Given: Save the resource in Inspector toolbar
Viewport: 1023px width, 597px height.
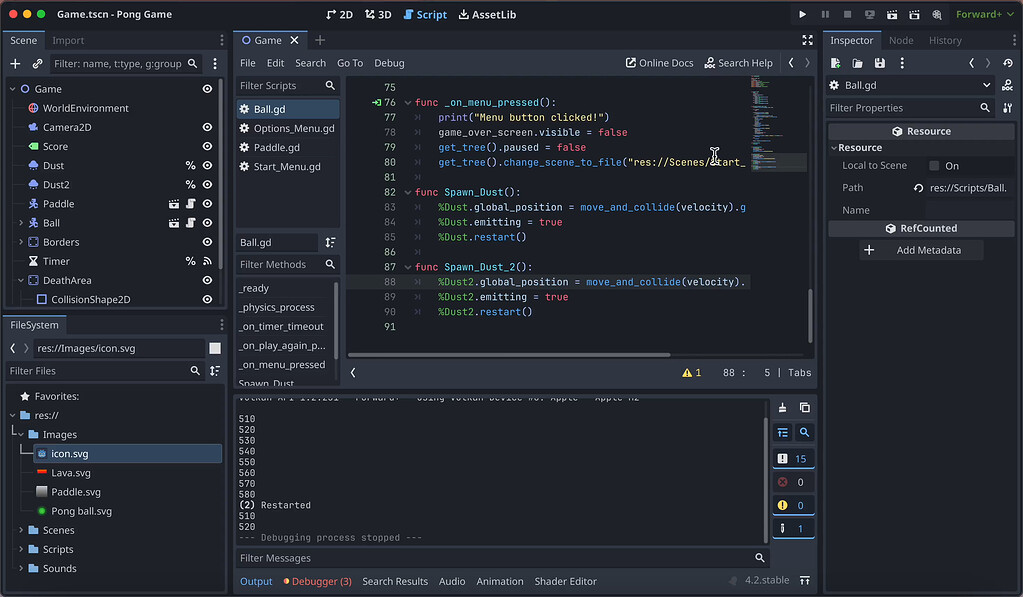Looking at the screenshot, I should tap(879, 63).
